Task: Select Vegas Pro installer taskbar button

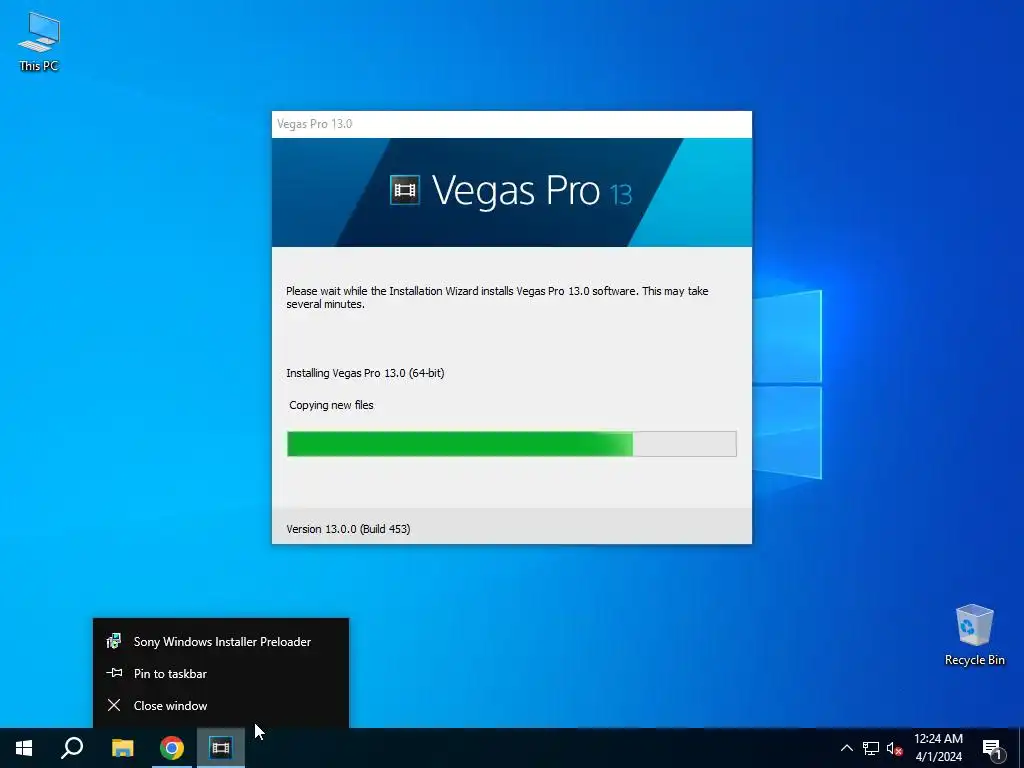Action: [221, 748]
